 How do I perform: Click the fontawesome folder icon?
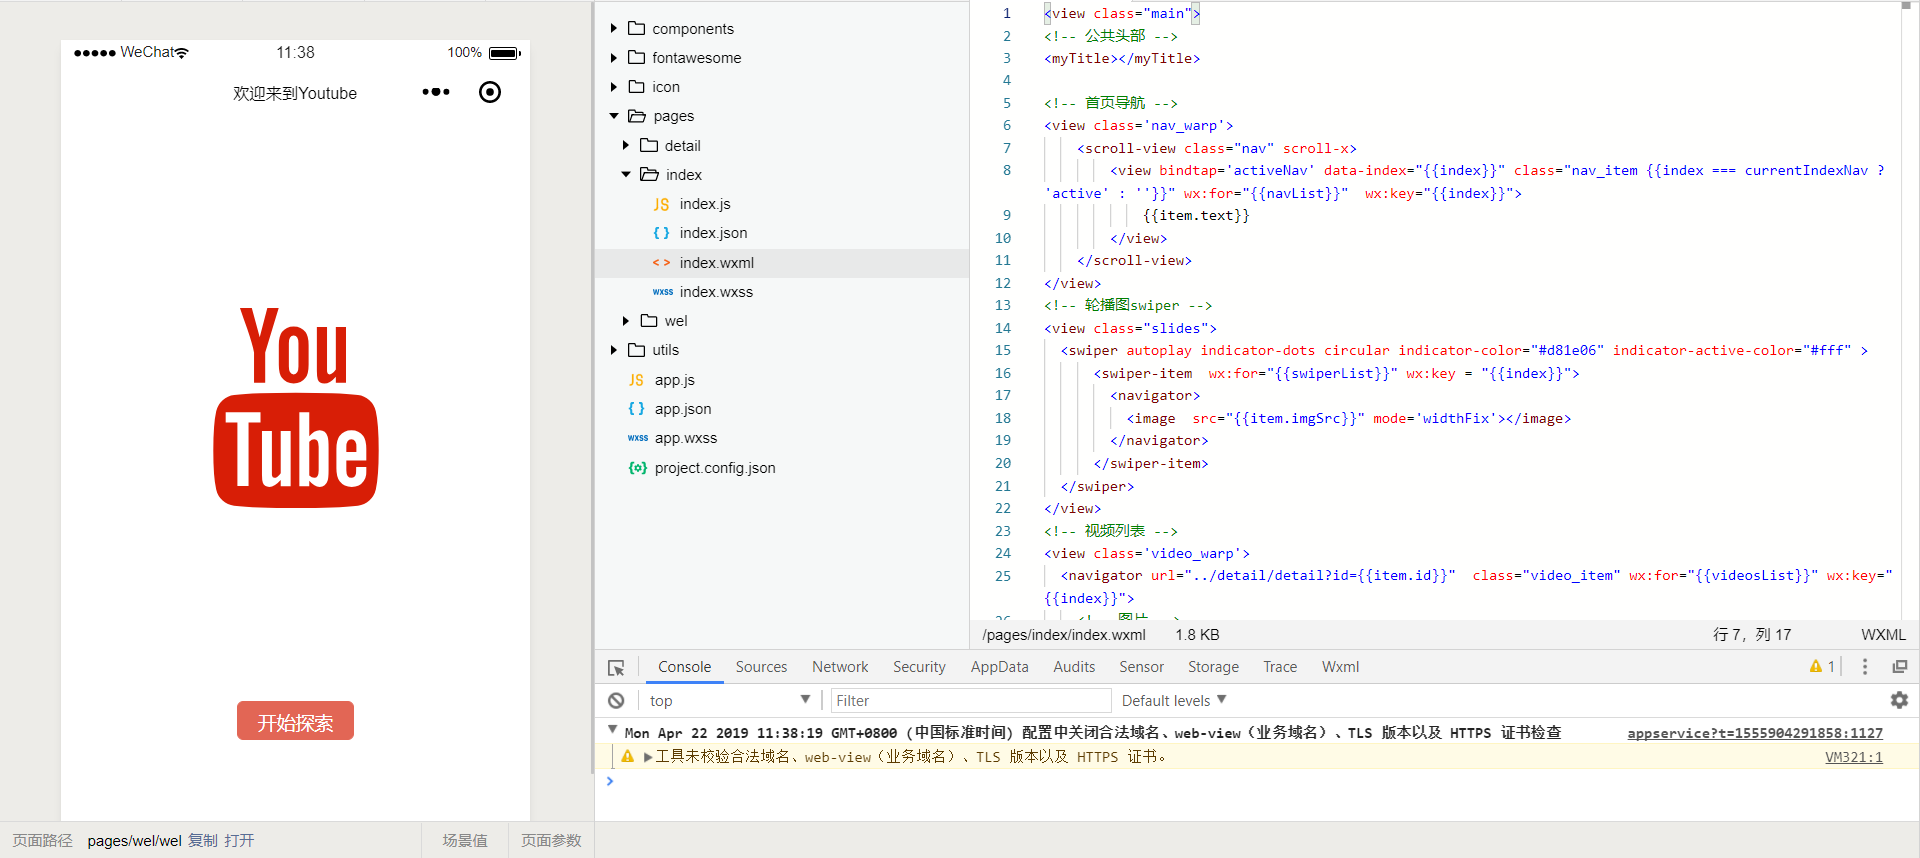coord(636,57)
